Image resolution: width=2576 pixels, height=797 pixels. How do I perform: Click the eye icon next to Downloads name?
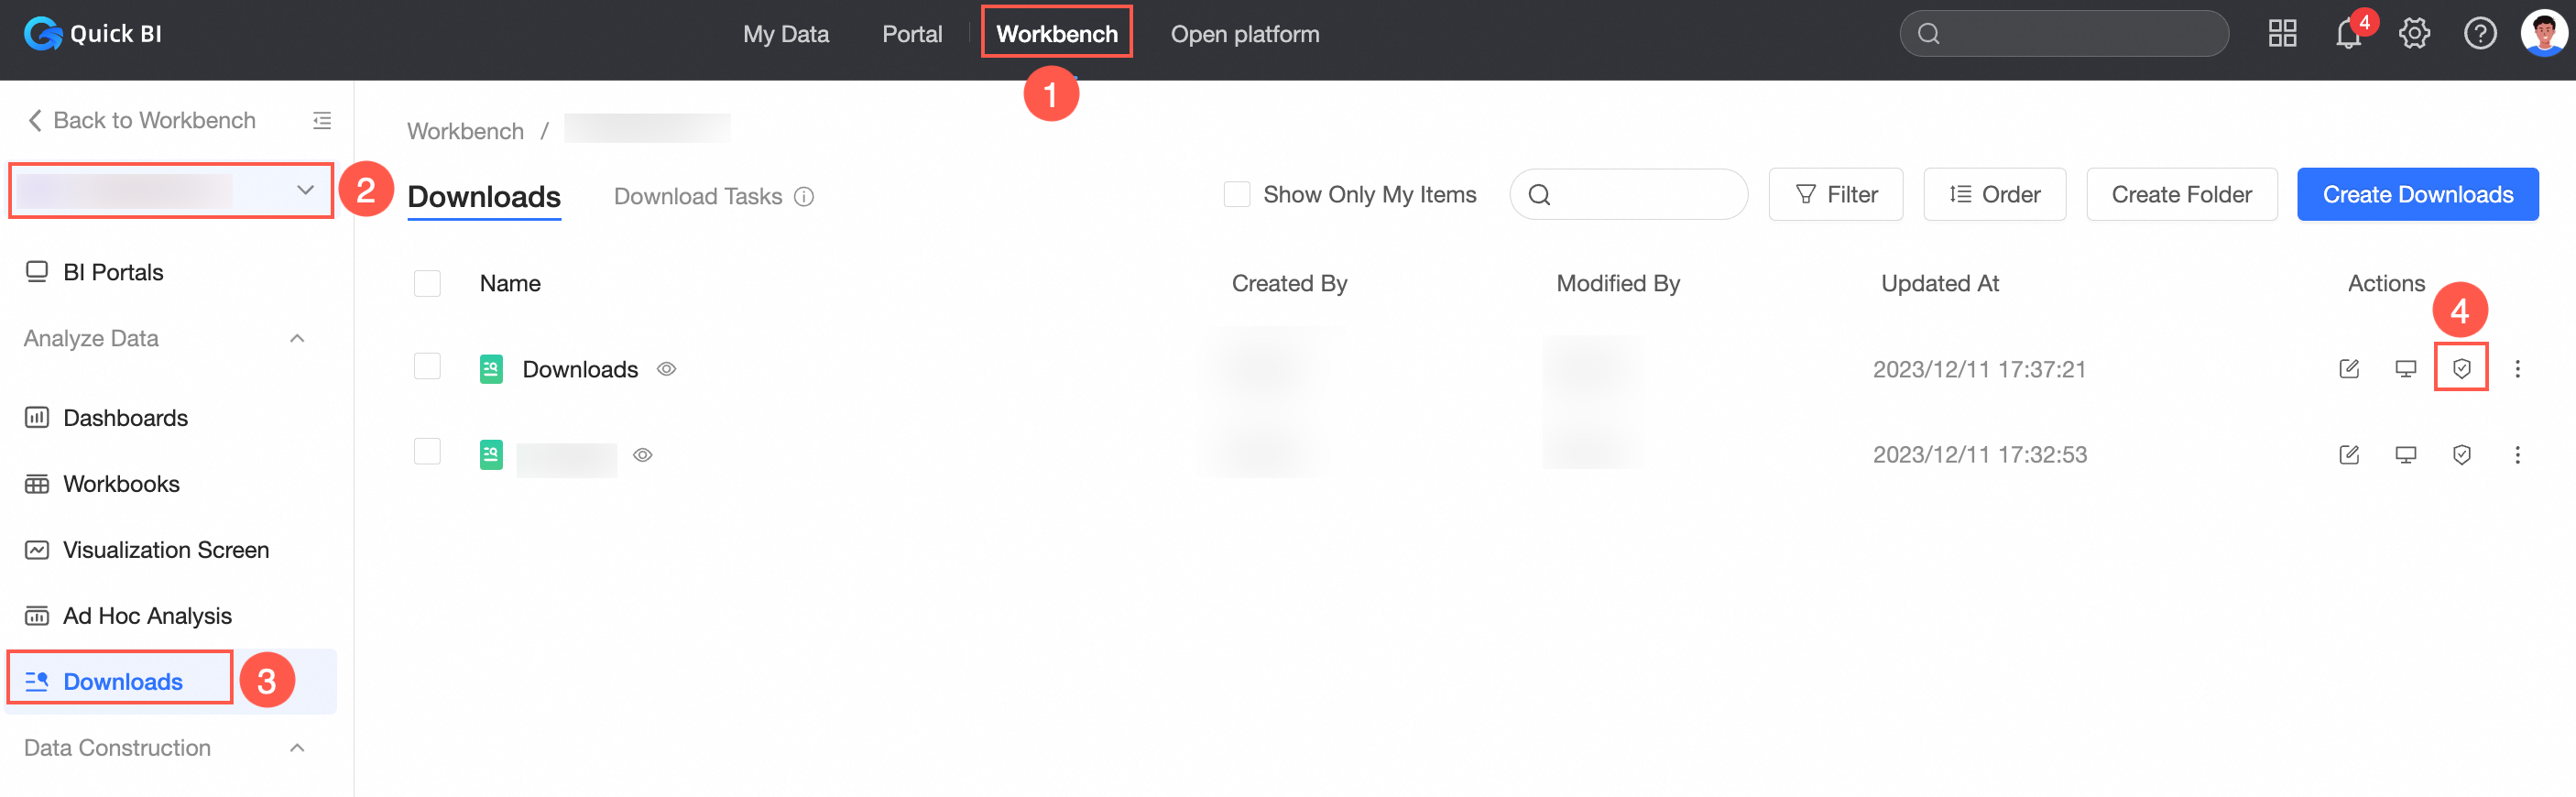tap(666, 369)
